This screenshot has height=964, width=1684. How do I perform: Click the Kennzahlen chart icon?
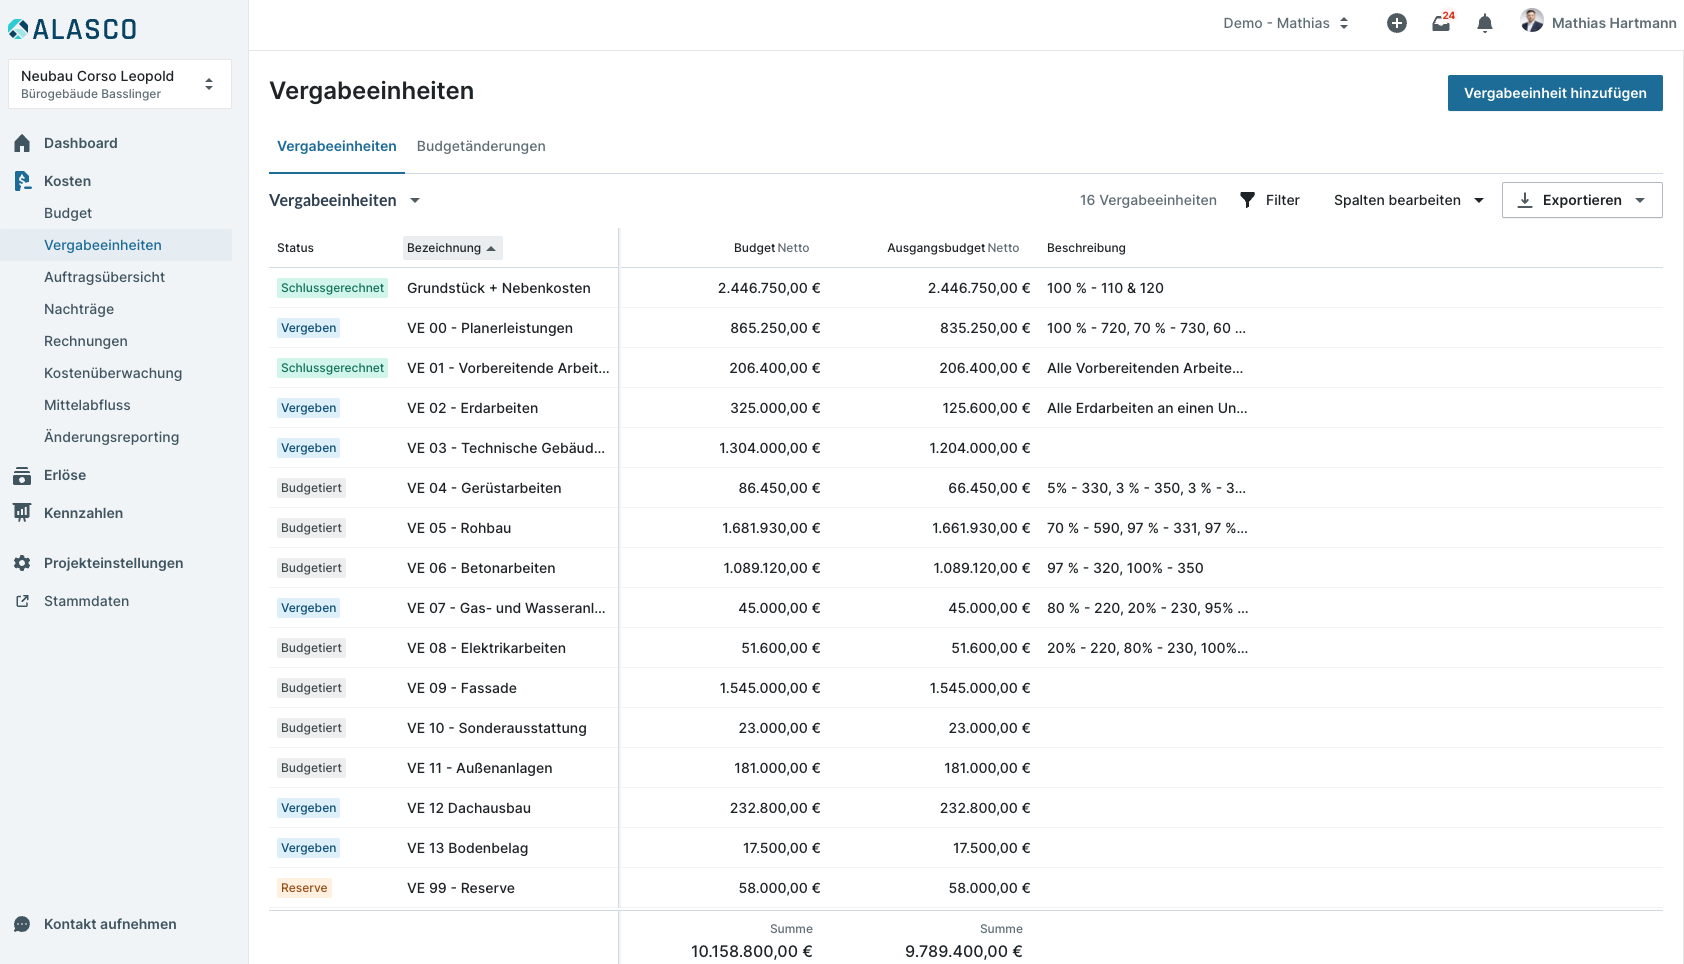tap(22, 513)
